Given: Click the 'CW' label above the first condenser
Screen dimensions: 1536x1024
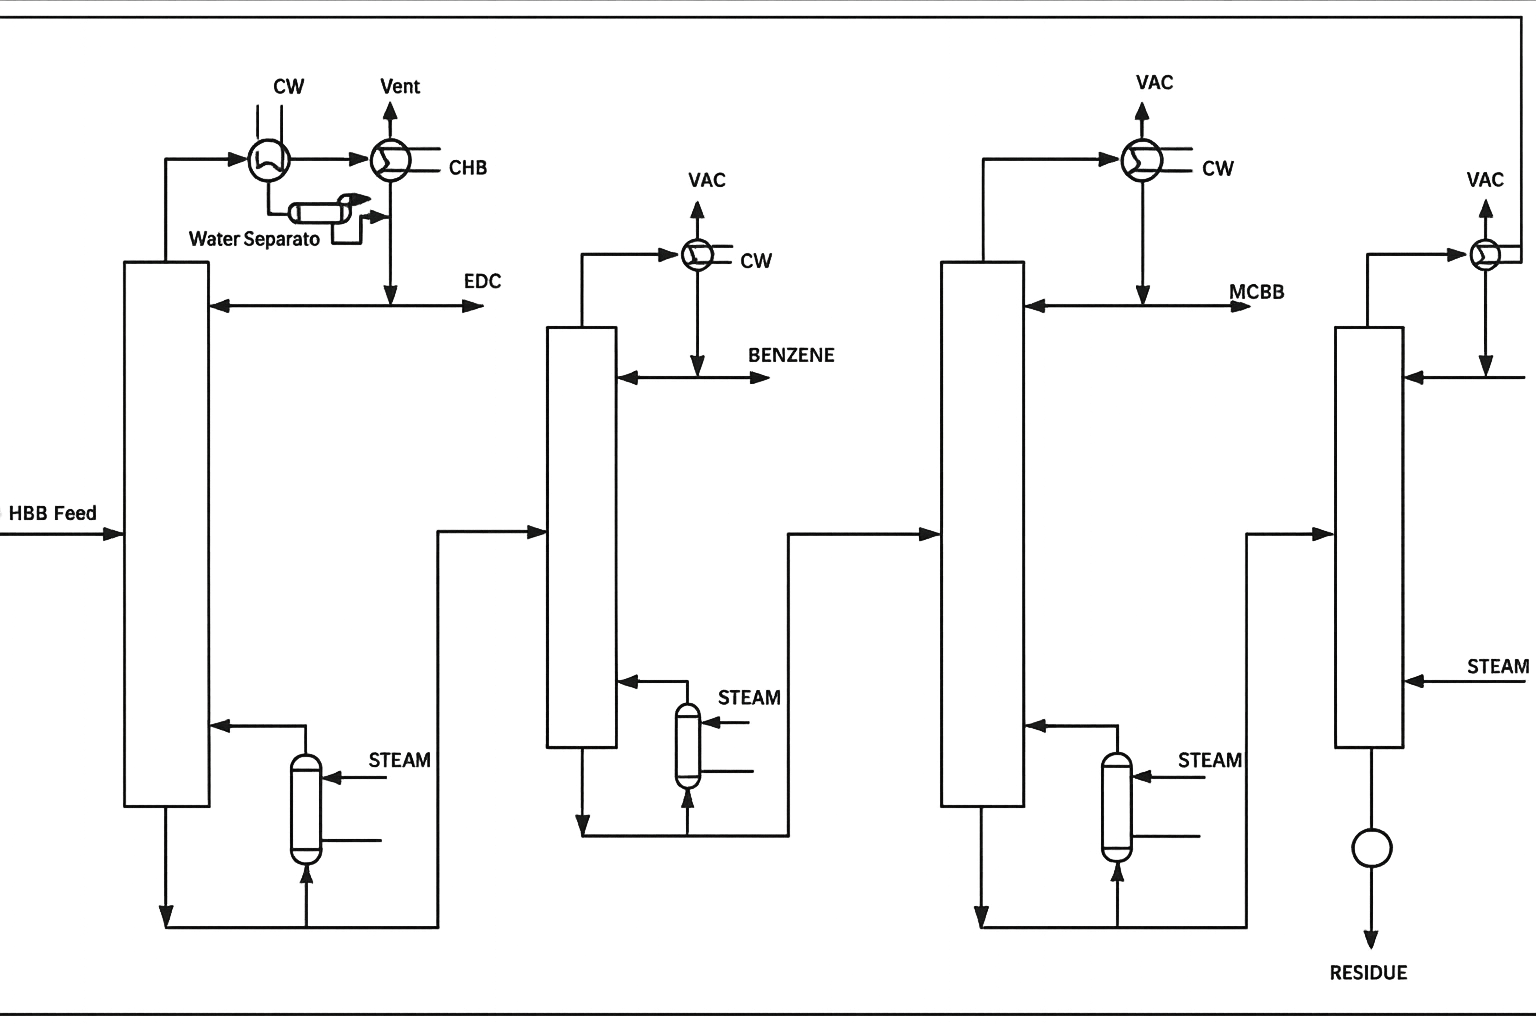Looking at the screenshot, I should point(288,87).
